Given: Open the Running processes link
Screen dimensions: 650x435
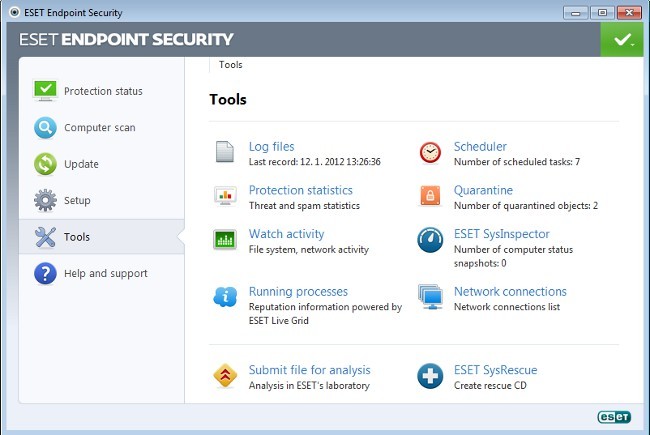Looking at the screenshot, I should (x=298, y=291).
